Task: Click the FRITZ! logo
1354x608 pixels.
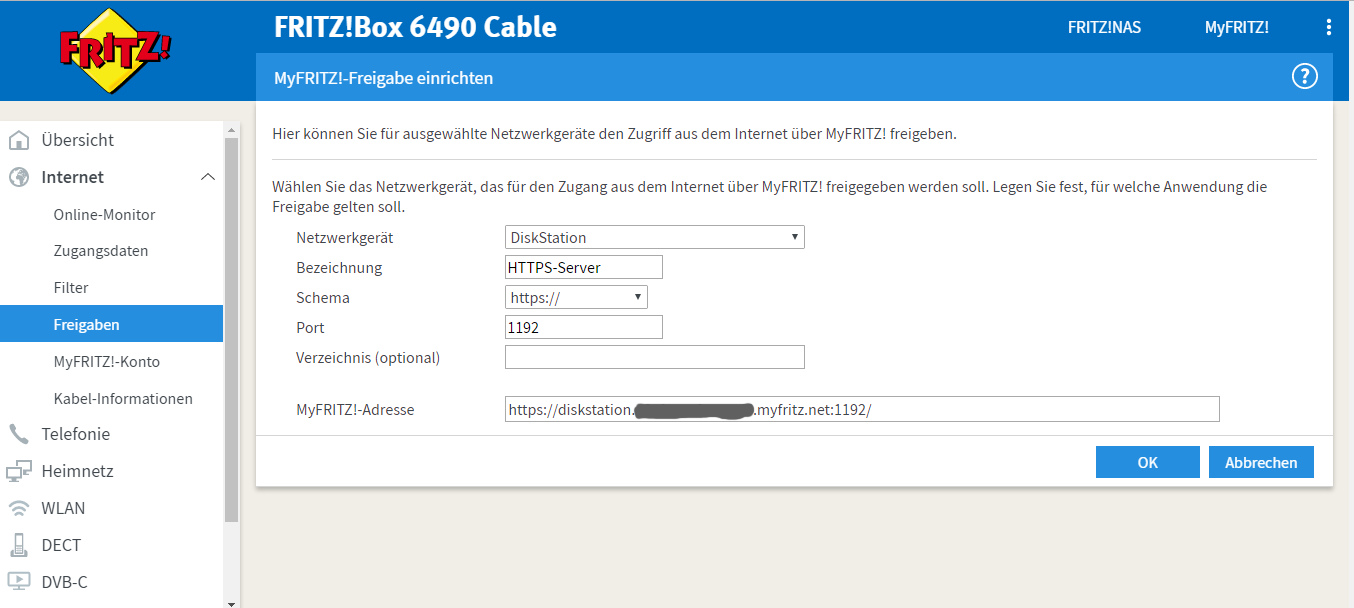Action: coord(115,50)
